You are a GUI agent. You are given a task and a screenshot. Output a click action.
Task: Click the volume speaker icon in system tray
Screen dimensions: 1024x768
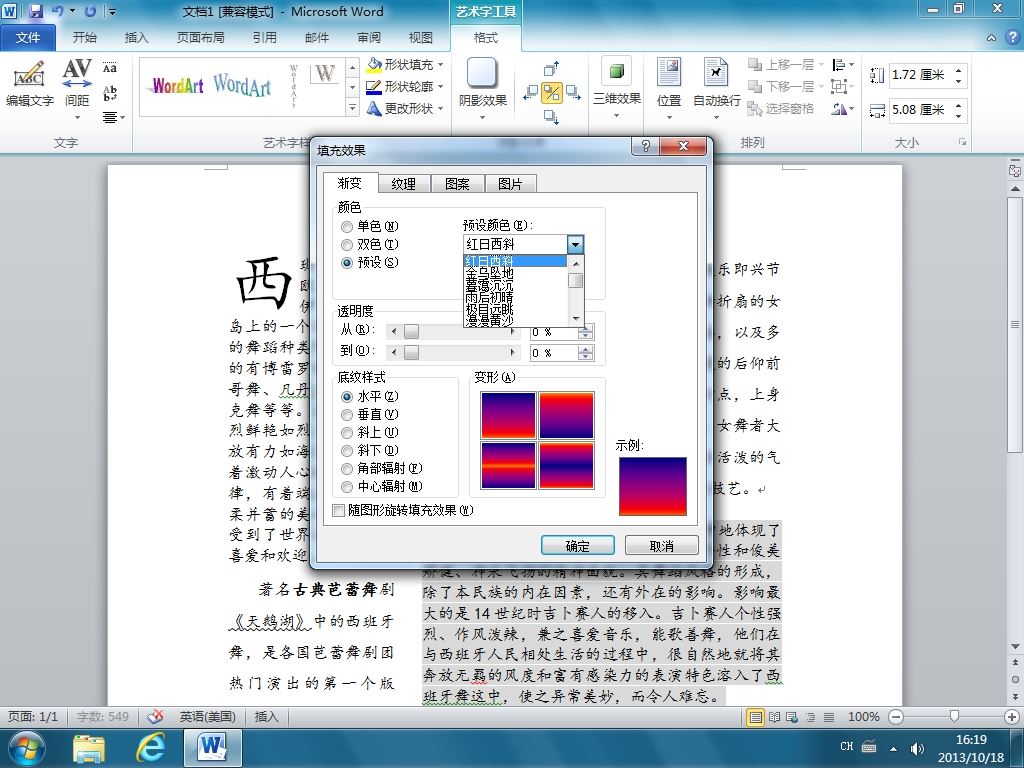(917, 748)
